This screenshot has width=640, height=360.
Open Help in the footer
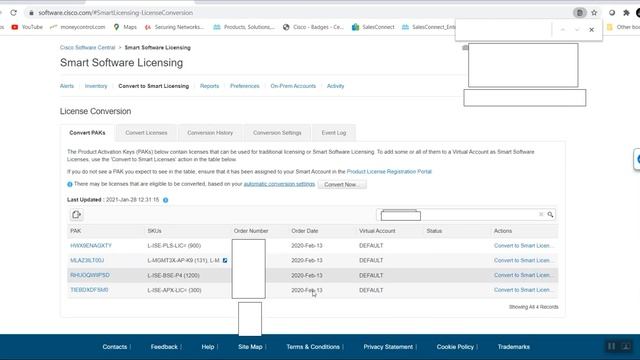208,347
